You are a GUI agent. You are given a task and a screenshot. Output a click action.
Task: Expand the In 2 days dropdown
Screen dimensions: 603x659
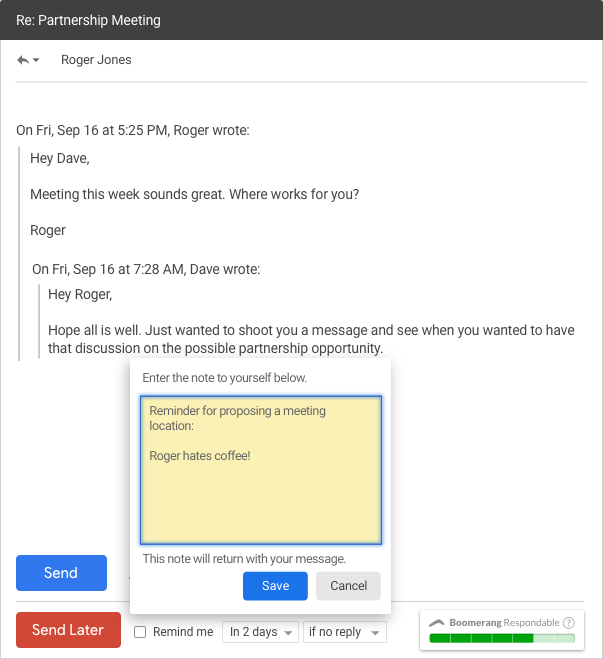click(x=260, y=632)
